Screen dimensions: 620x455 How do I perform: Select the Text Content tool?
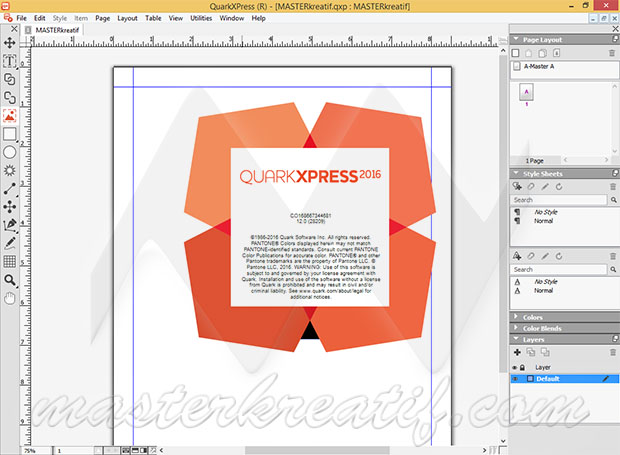point(9,61)
